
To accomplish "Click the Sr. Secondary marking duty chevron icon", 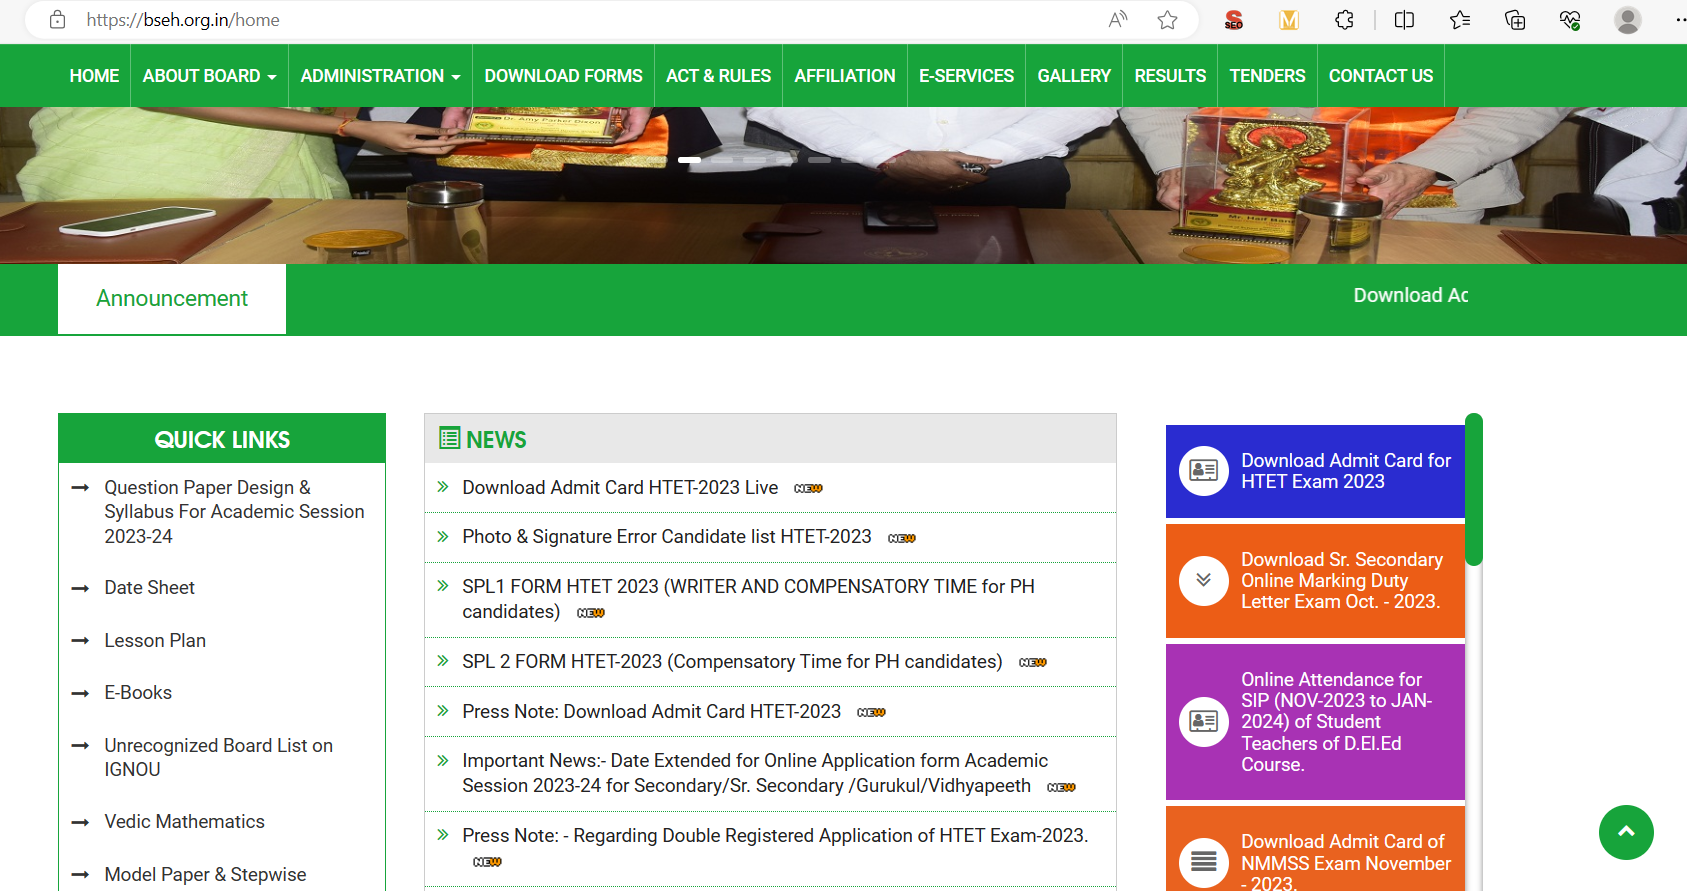I will [x=1204, y=580].
